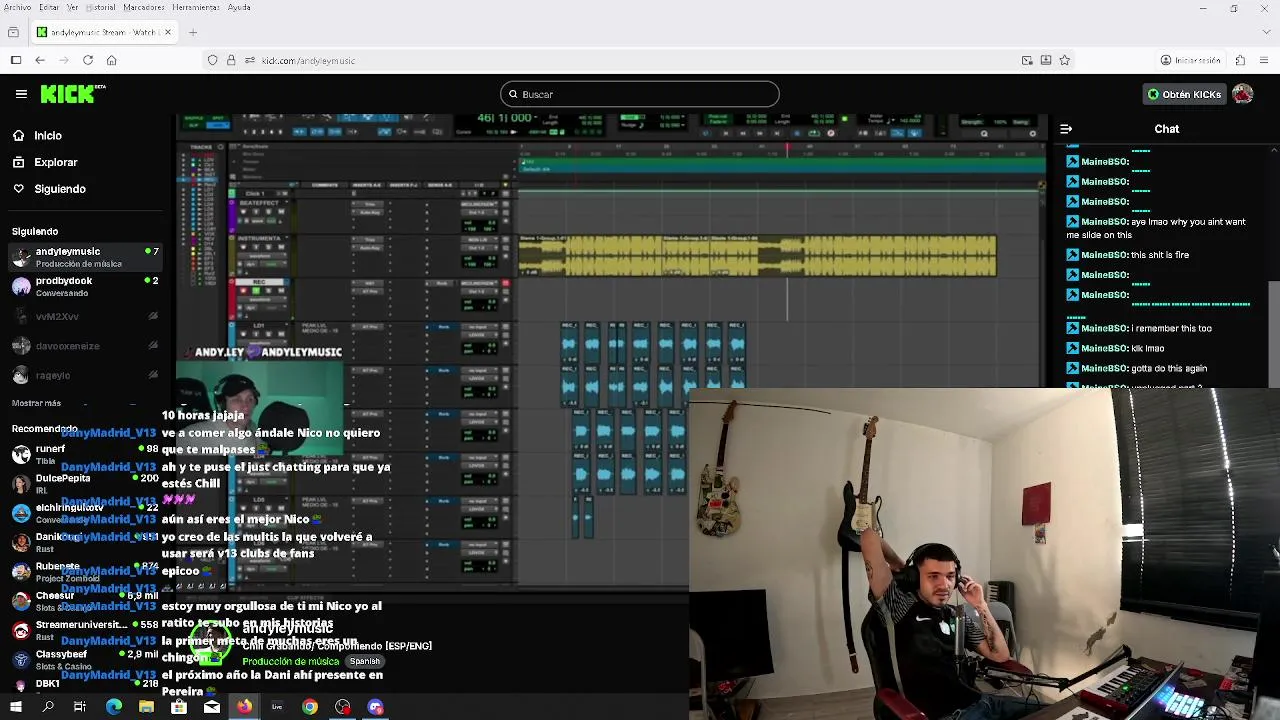The image size is (1280, 720).
Task: Click the browser forward arrow
Action: (64, 60)
